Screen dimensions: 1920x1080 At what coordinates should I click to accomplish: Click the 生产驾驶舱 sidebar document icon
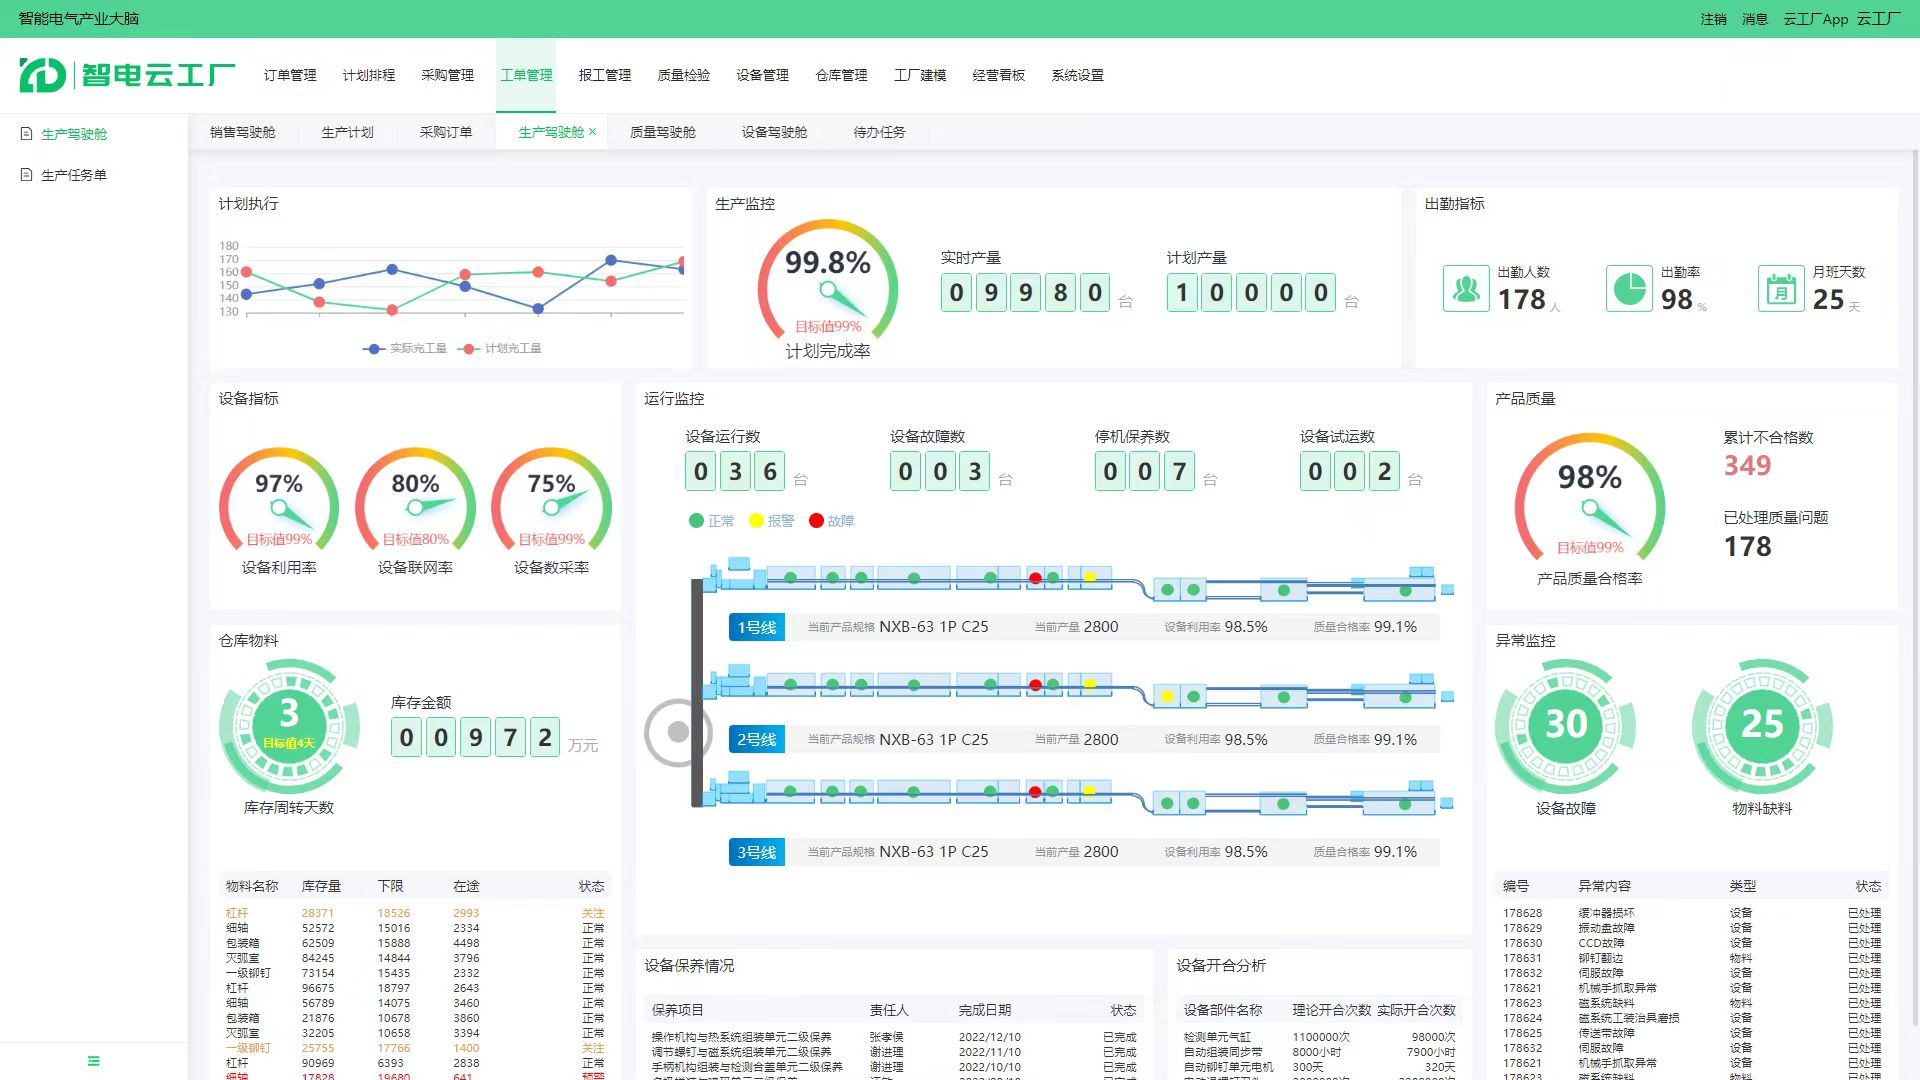tap(27, 134)
